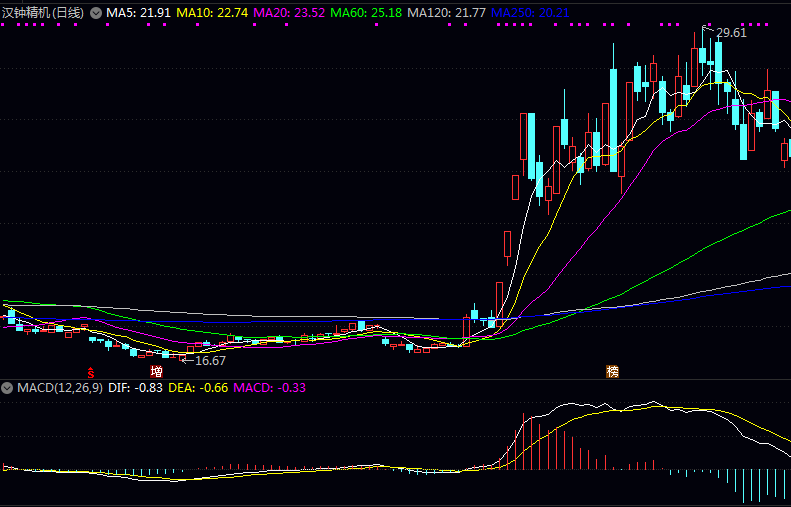Click the 增 event marker icon
The image size is (791, 507).
[x=156, y=371]
